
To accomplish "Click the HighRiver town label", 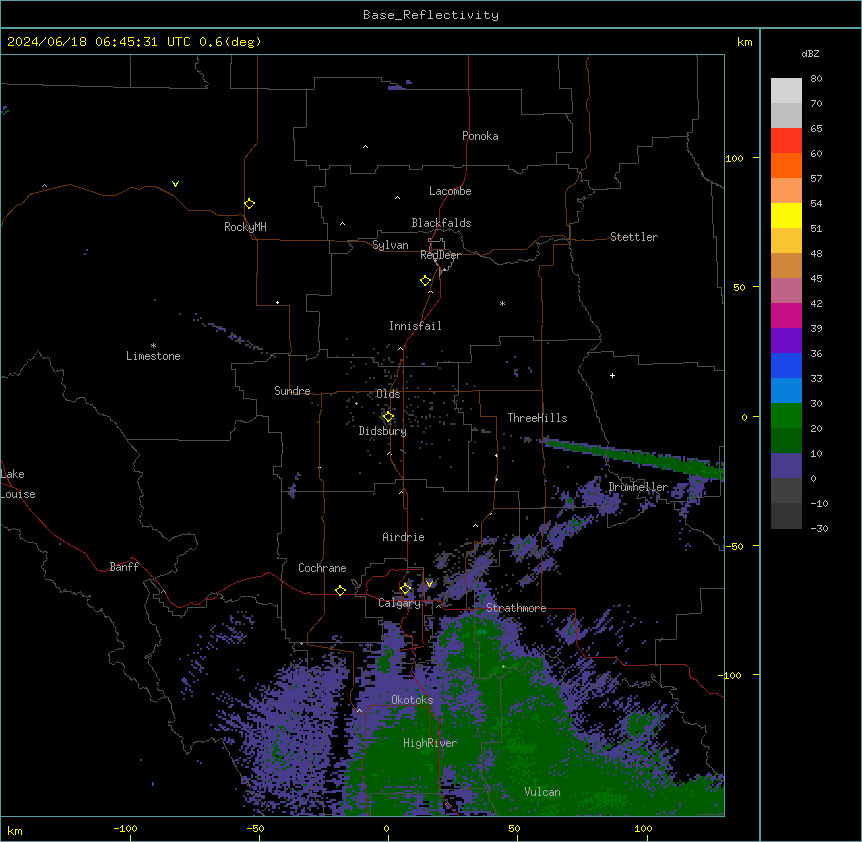I will pos(430,743).
